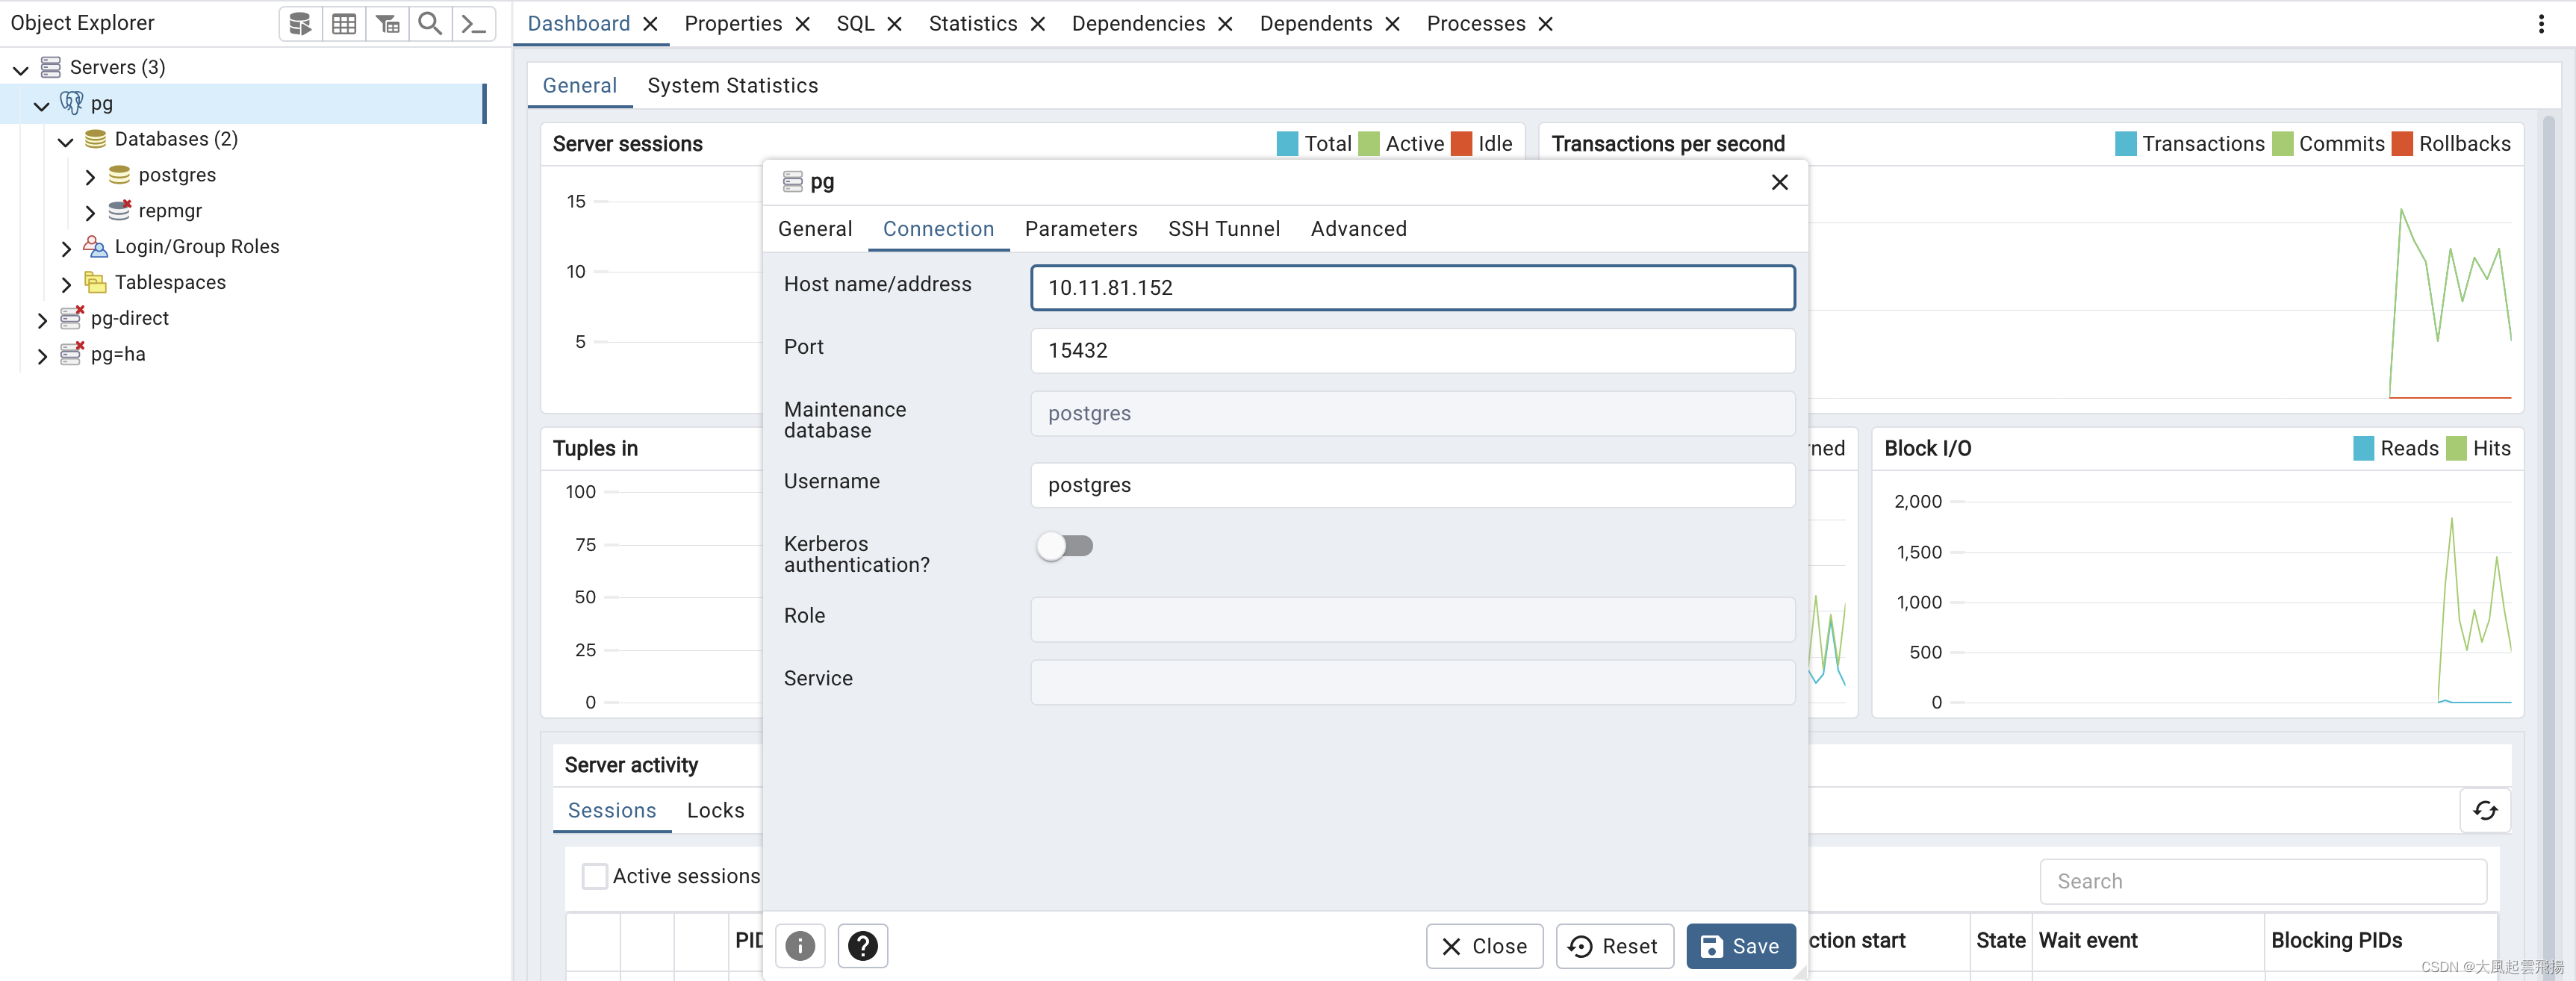The height and width of the screenshot is (981, 2576).
Task: Launch the PSQL terminal tool
Action: pyautogui.click(x=474, y=23)
